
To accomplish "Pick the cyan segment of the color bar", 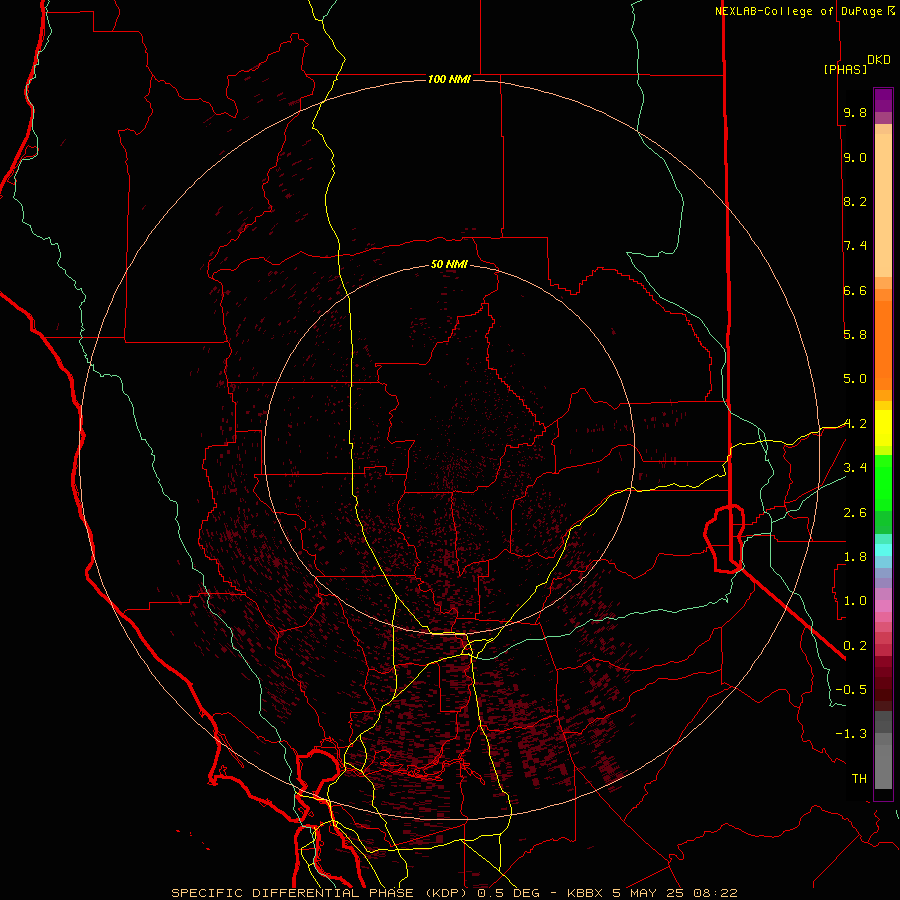I will pos(883,550).
